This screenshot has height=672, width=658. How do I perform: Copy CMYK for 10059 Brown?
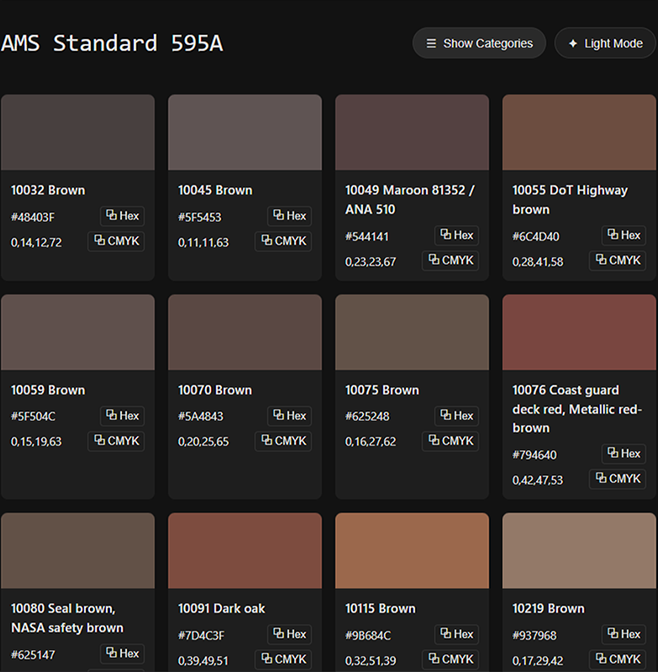click(116, 441)
